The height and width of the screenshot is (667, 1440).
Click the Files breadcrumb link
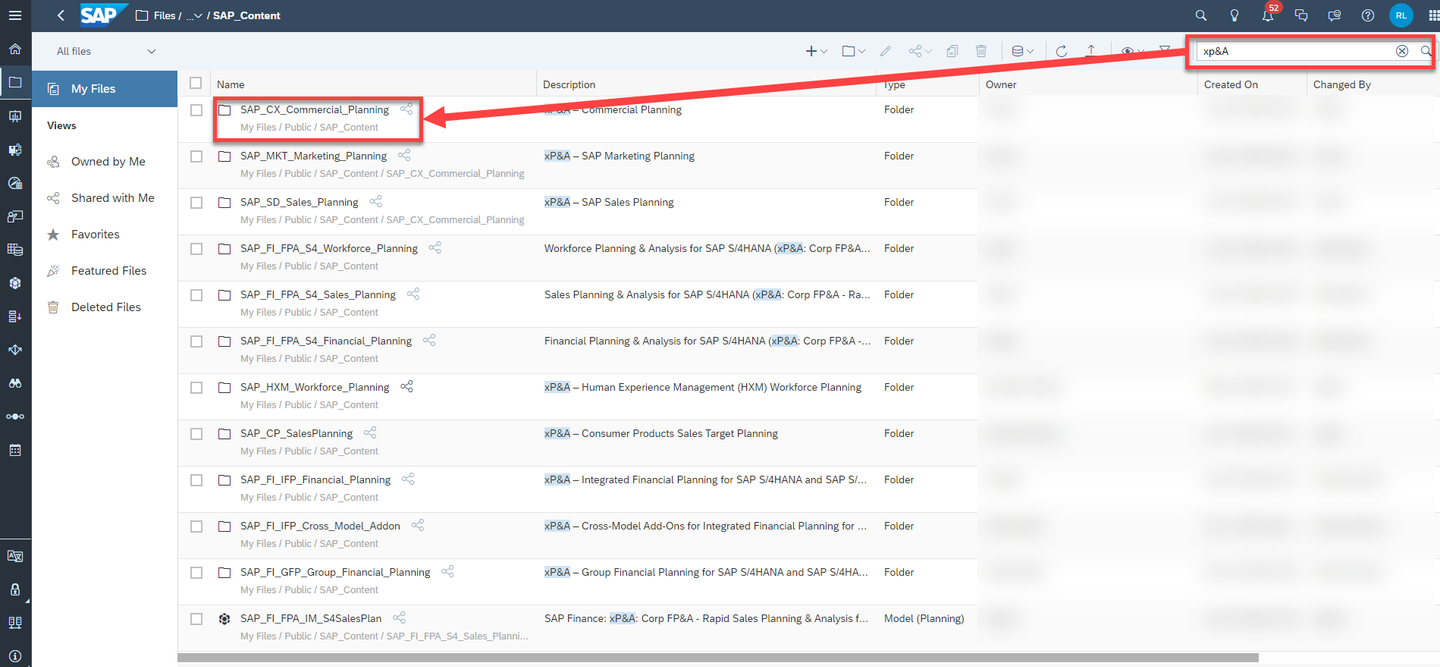(163, 16)
